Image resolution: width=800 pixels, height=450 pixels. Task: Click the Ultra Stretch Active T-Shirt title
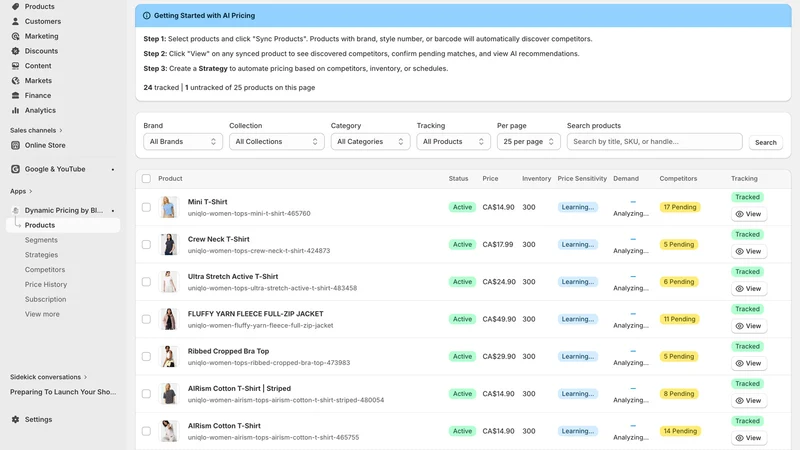(x=233, y=277)
